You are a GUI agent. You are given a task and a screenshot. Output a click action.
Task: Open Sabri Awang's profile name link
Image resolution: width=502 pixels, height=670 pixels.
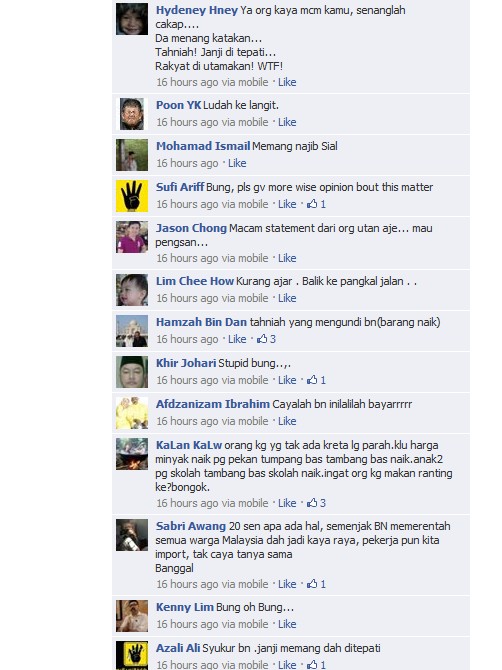point(191,526)
